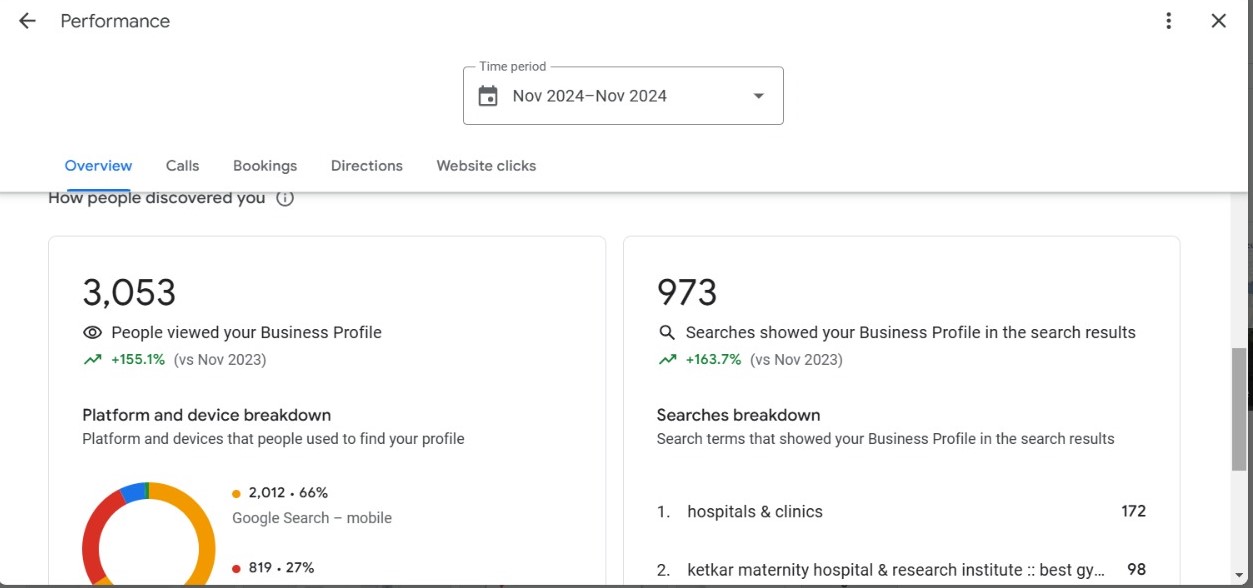Click the Performance page title
Image resolution: width=1253 pixels, height=588 pixels.
click(x=115, y=21)
